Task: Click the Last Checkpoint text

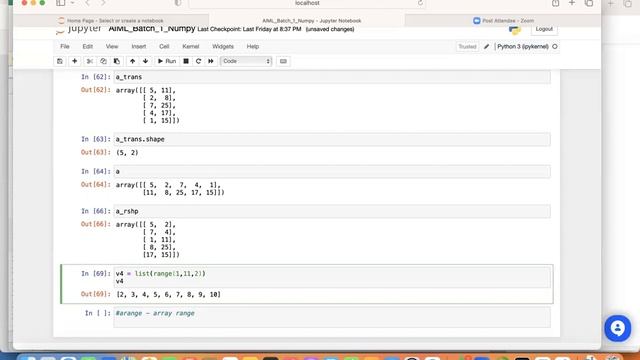Action: click(249, 29)
